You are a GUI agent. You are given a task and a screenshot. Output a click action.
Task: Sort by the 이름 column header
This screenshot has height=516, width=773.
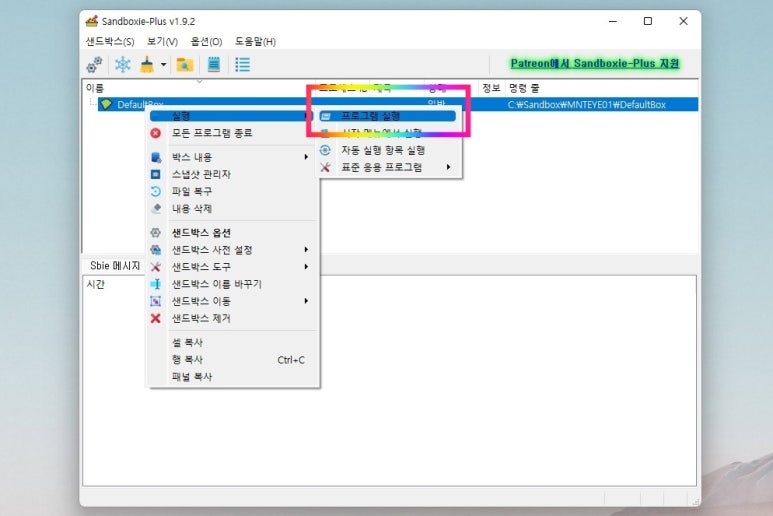199,88
